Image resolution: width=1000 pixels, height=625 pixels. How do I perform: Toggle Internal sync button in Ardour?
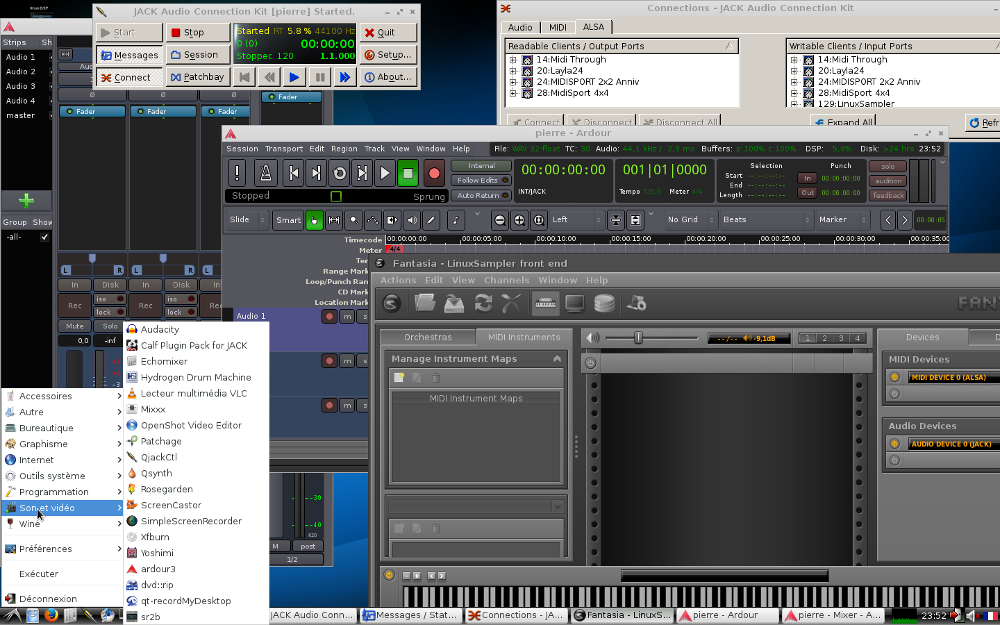481,166
